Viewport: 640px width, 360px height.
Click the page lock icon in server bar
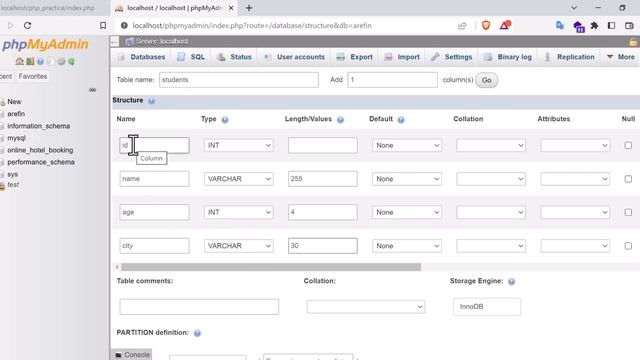click(633, 42)
